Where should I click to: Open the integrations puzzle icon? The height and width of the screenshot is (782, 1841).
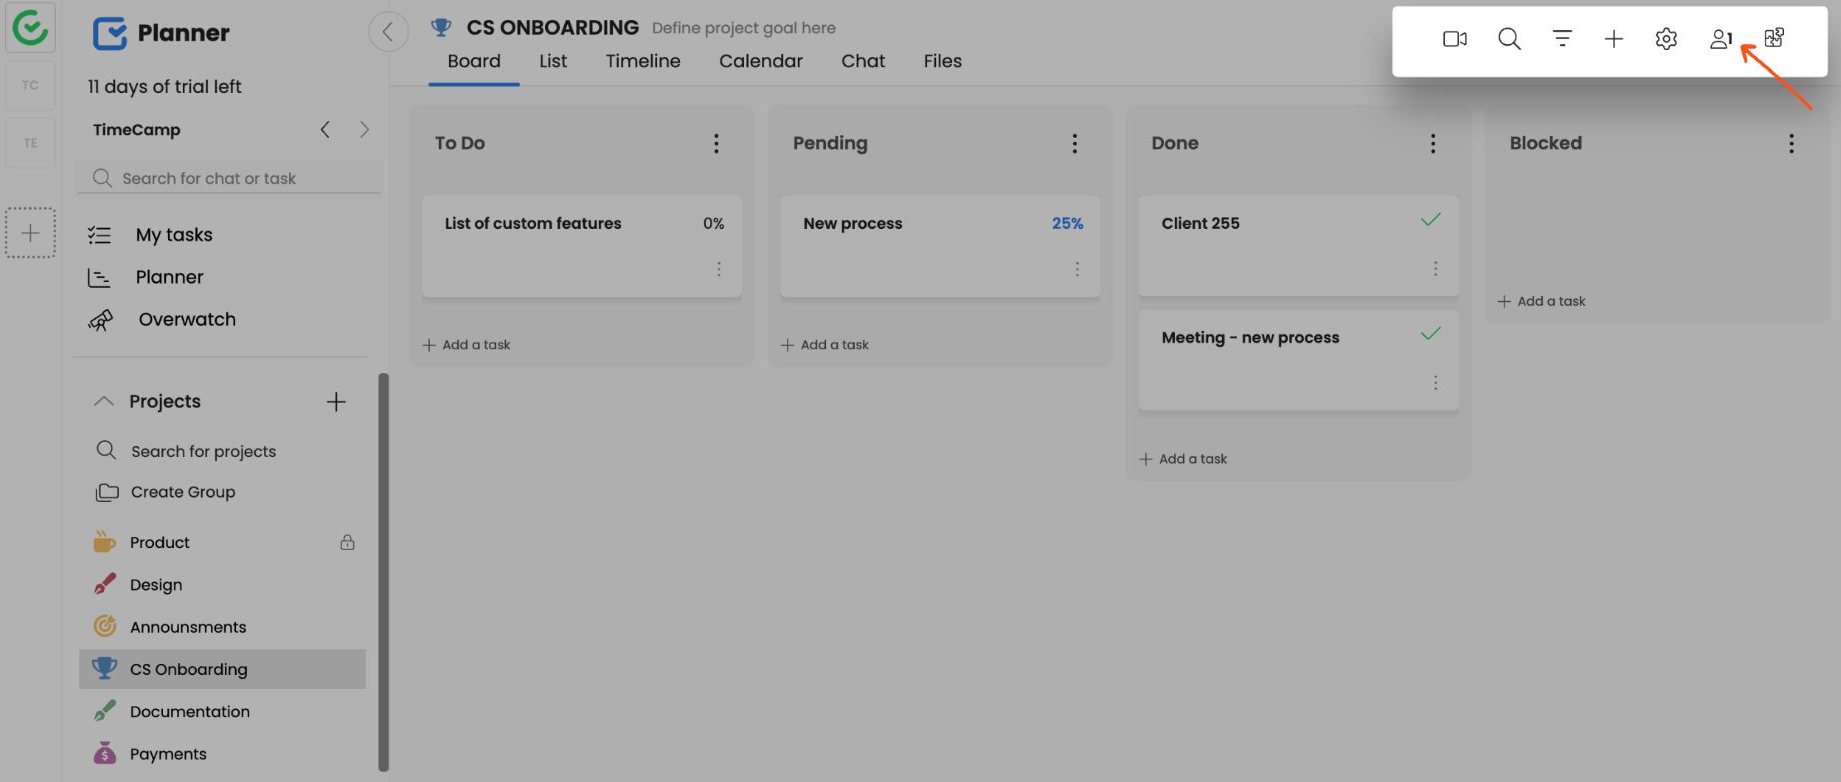pos(1774,38)
